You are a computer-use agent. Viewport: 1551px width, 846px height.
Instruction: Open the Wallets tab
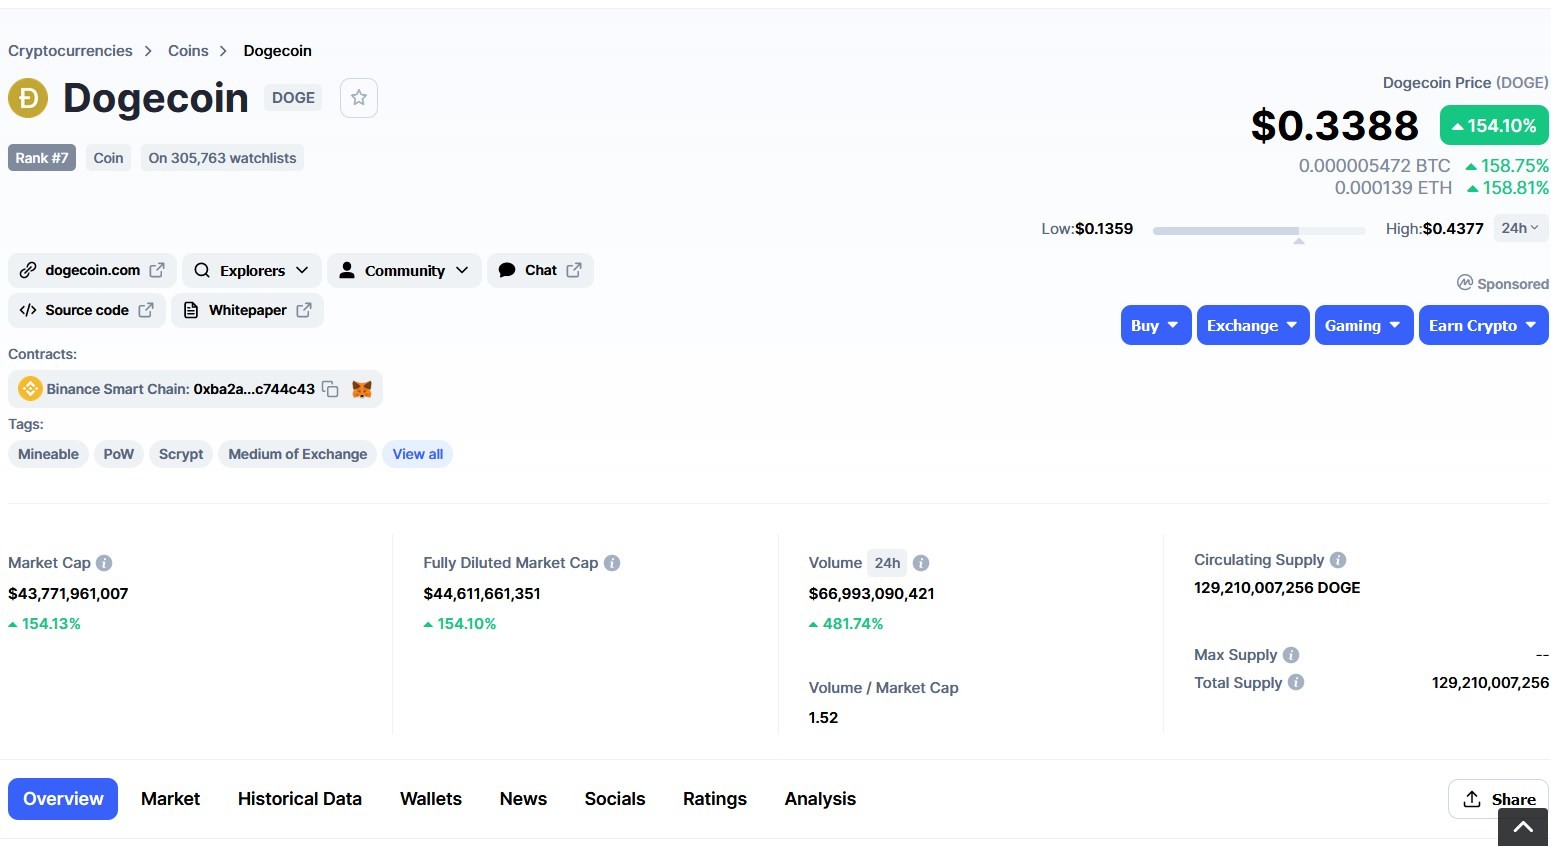tap(431, 799)
